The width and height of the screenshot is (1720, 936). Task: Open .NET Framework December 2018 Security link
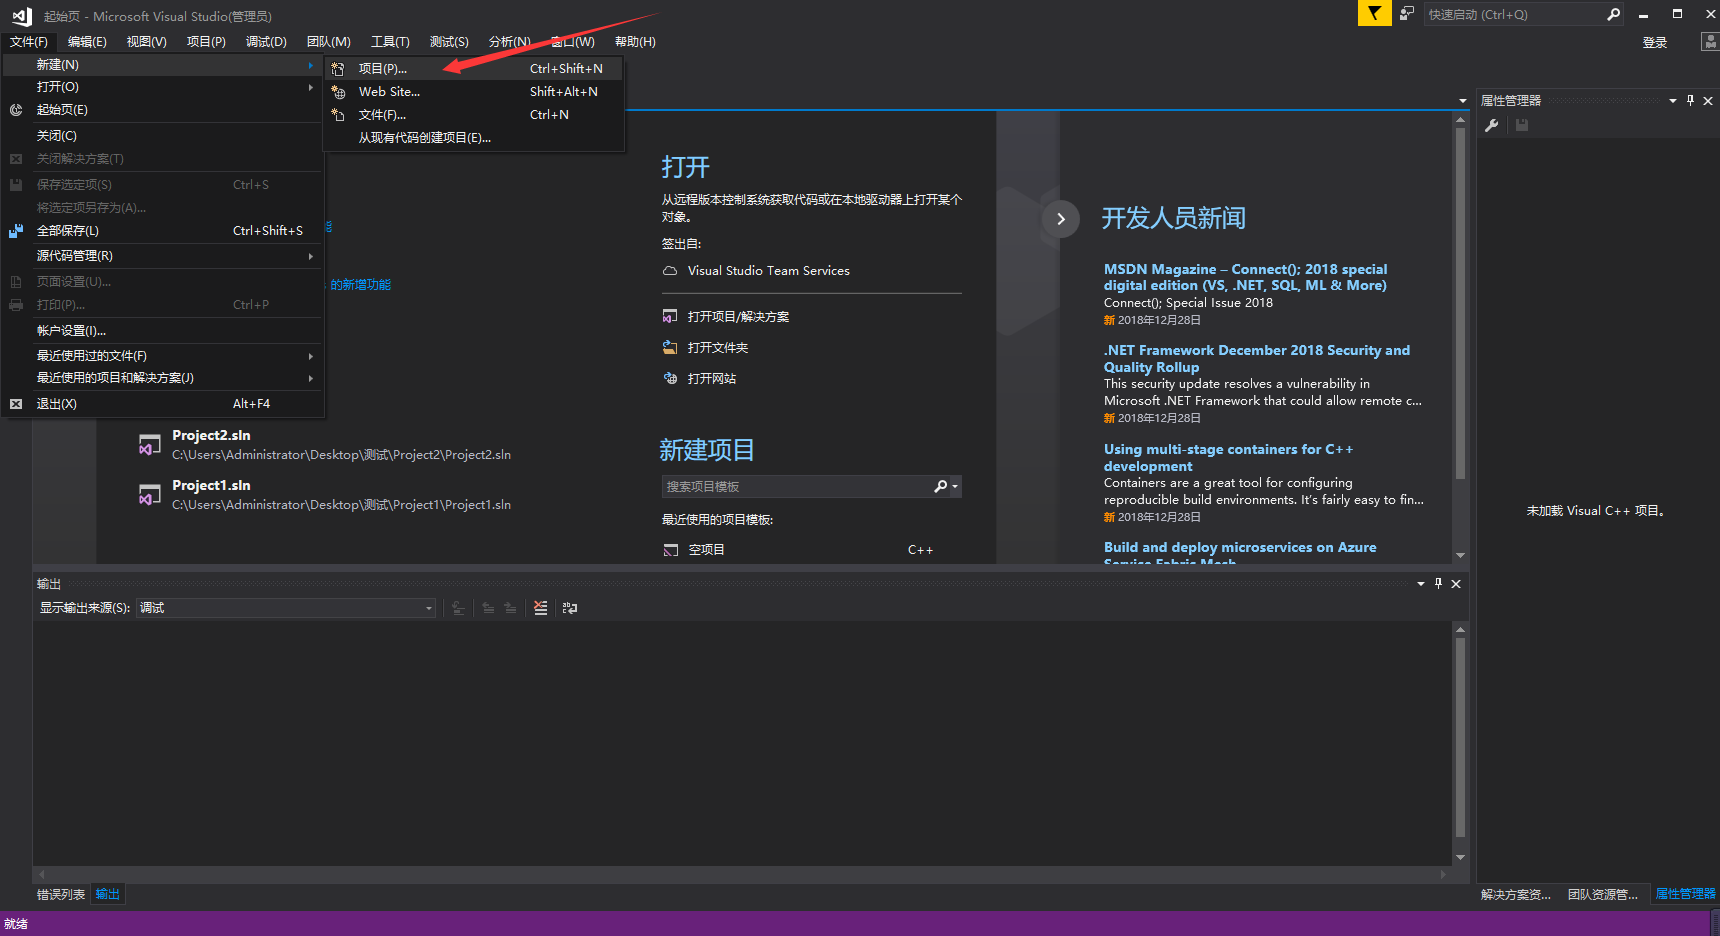pos(1257,359)
